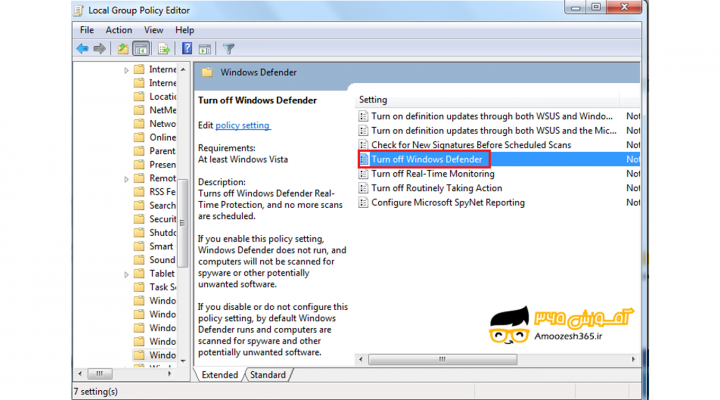720x400 pixels.
Task: Click tree pane scroll down arrow
Action: [183, 361]
